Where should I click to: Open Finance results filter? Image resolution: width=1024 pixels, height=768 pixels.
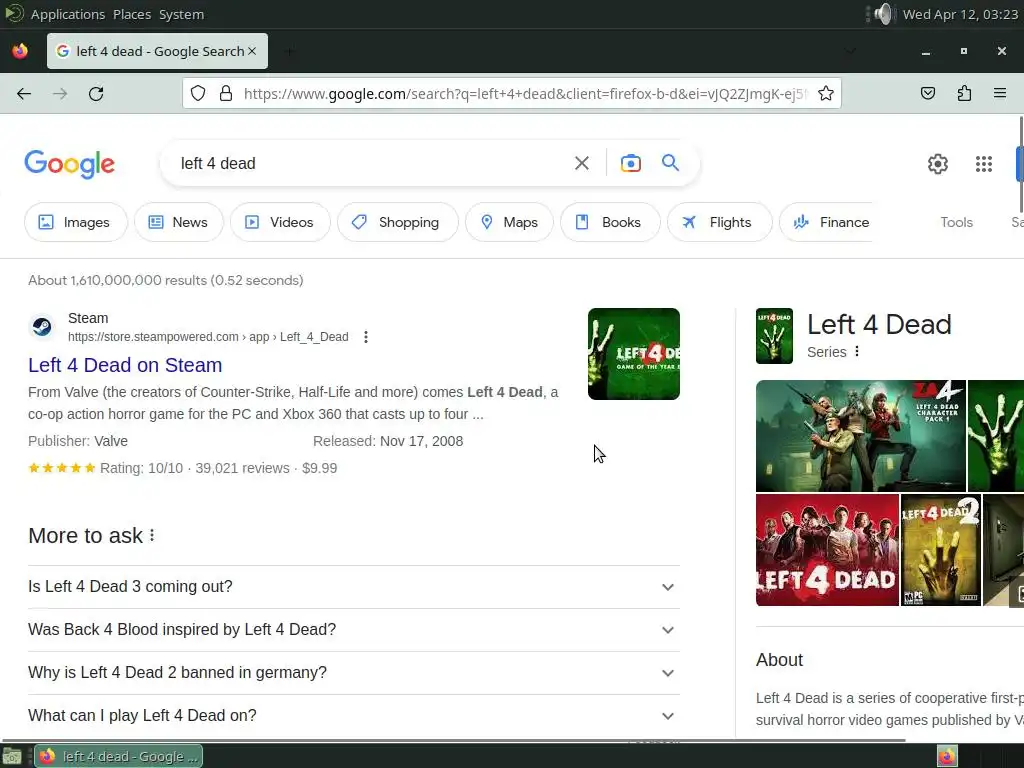[x=826, y=222]
